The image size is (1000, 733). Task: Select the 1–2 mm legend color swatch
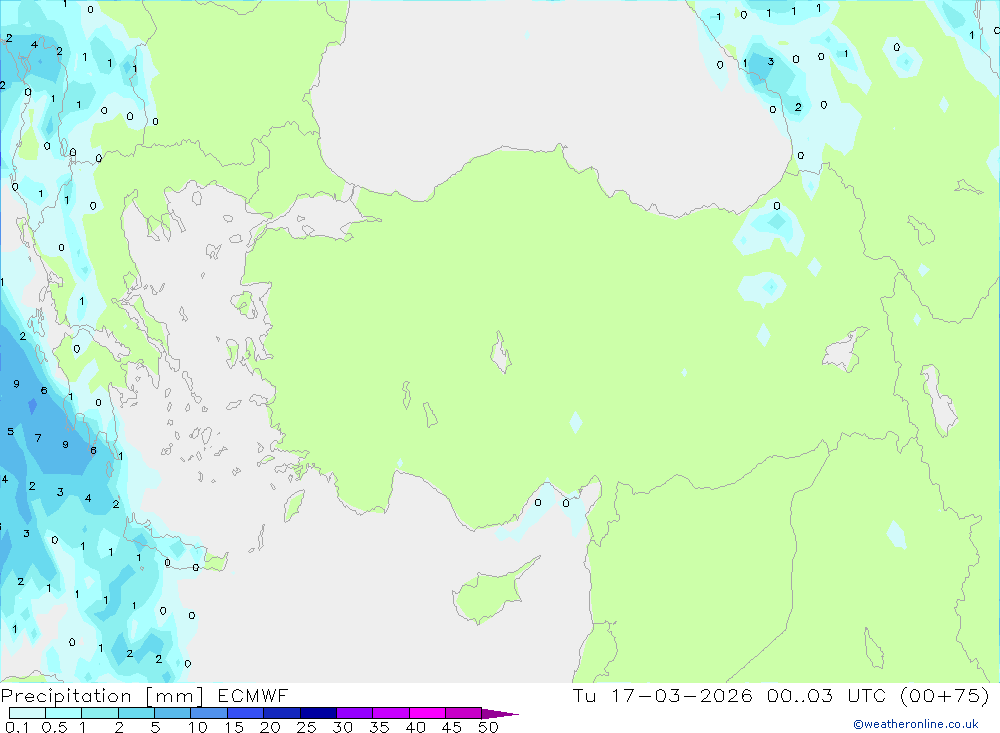pyautogui.click(x=99, y=713)
